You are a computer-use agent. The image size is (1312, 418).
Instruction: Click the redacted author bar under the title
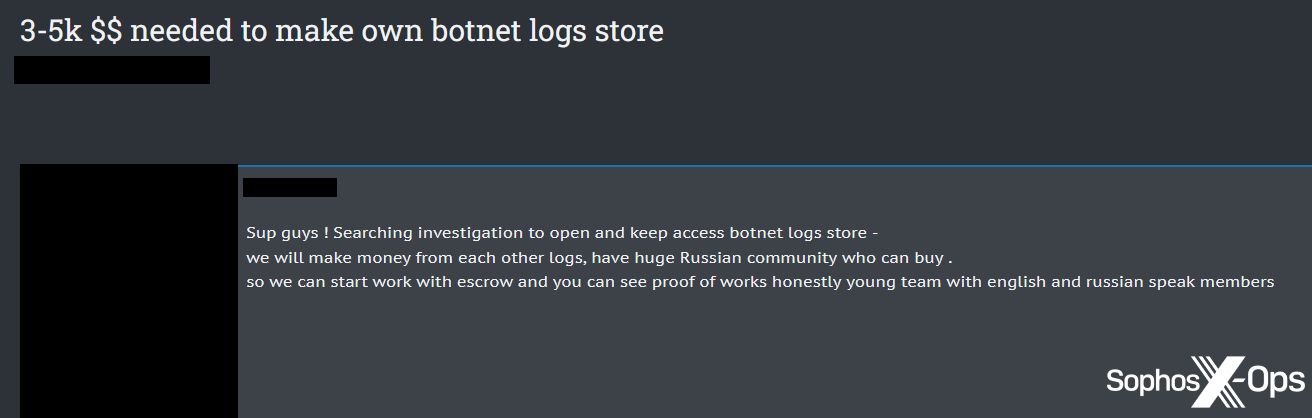tap(112, 70)
